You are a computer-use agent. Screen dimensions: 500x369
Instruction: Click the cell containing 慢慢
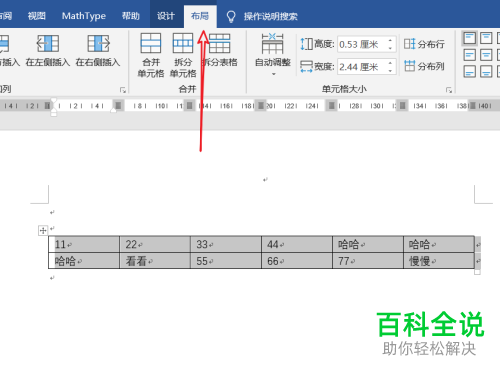click(439, 261)
